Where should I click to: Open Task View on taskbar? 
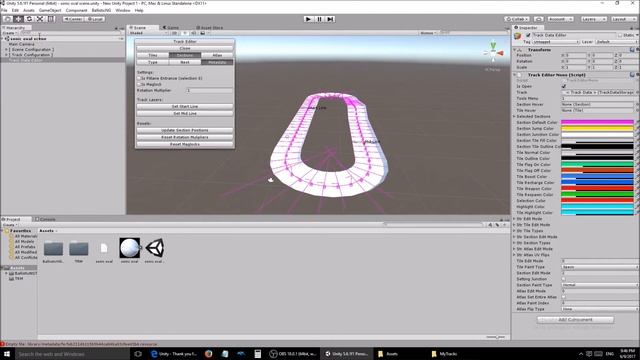point(138,353)
